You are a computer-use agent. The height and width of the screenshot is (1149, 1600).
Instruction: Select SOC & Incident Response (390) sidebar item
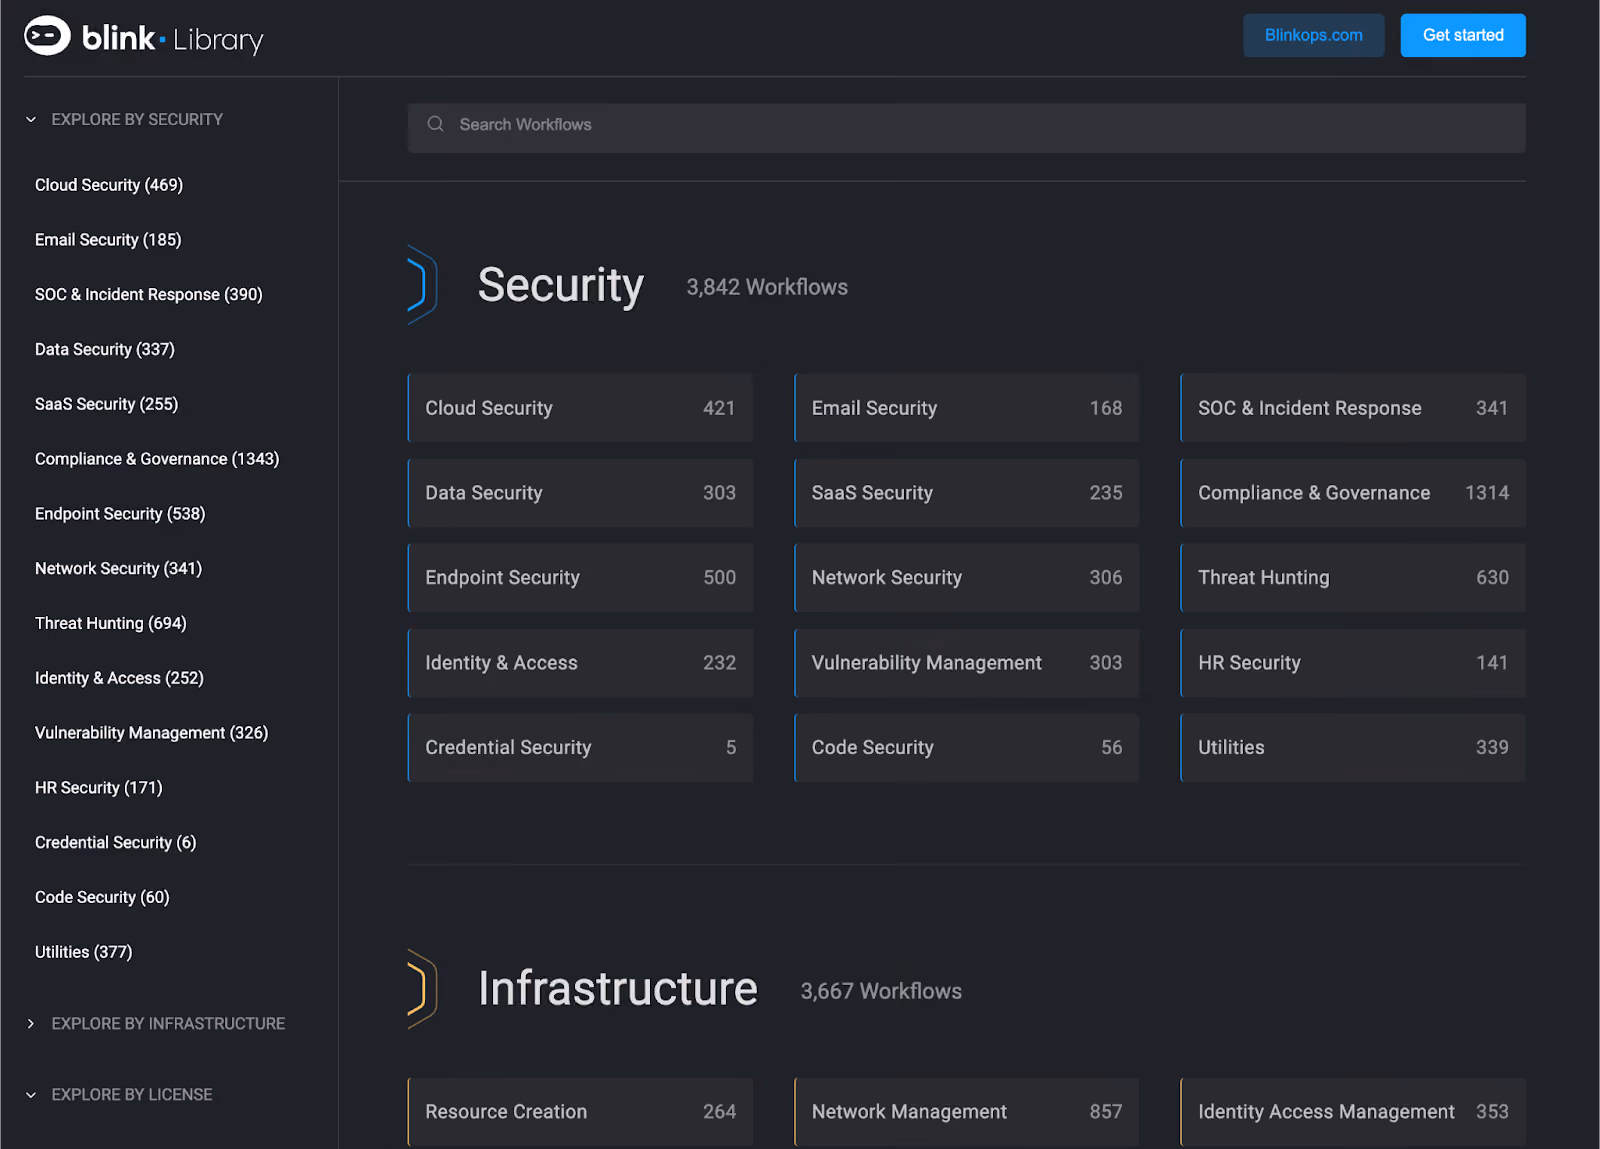(149, 295)
